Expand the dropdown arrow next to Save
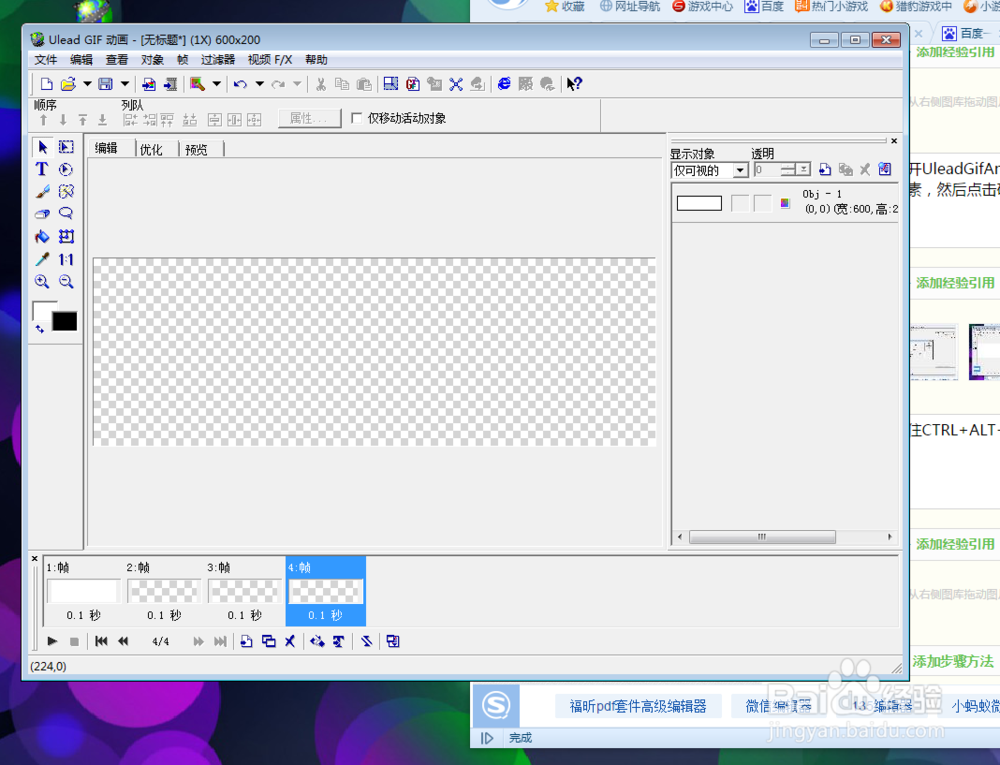Viewport: 1000px width, 765px height. (125, 84)
